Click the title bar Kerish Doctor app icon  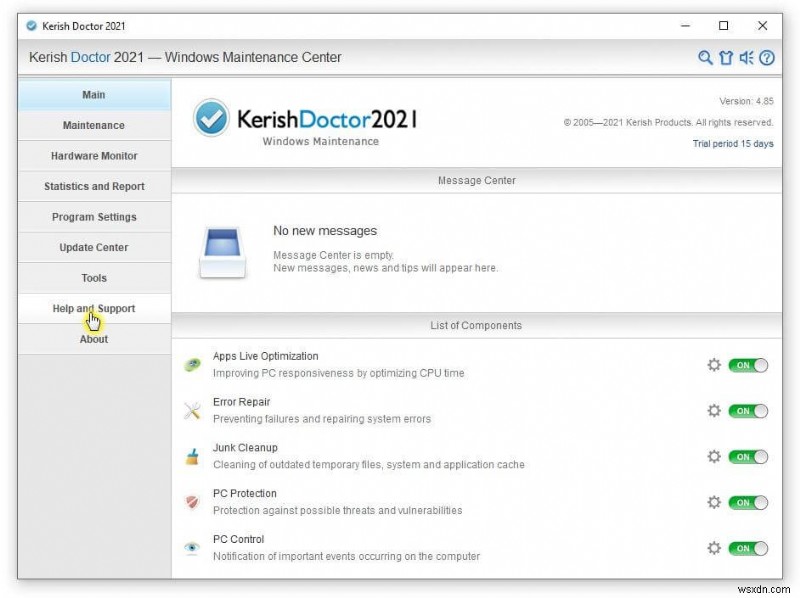(31, 26)
